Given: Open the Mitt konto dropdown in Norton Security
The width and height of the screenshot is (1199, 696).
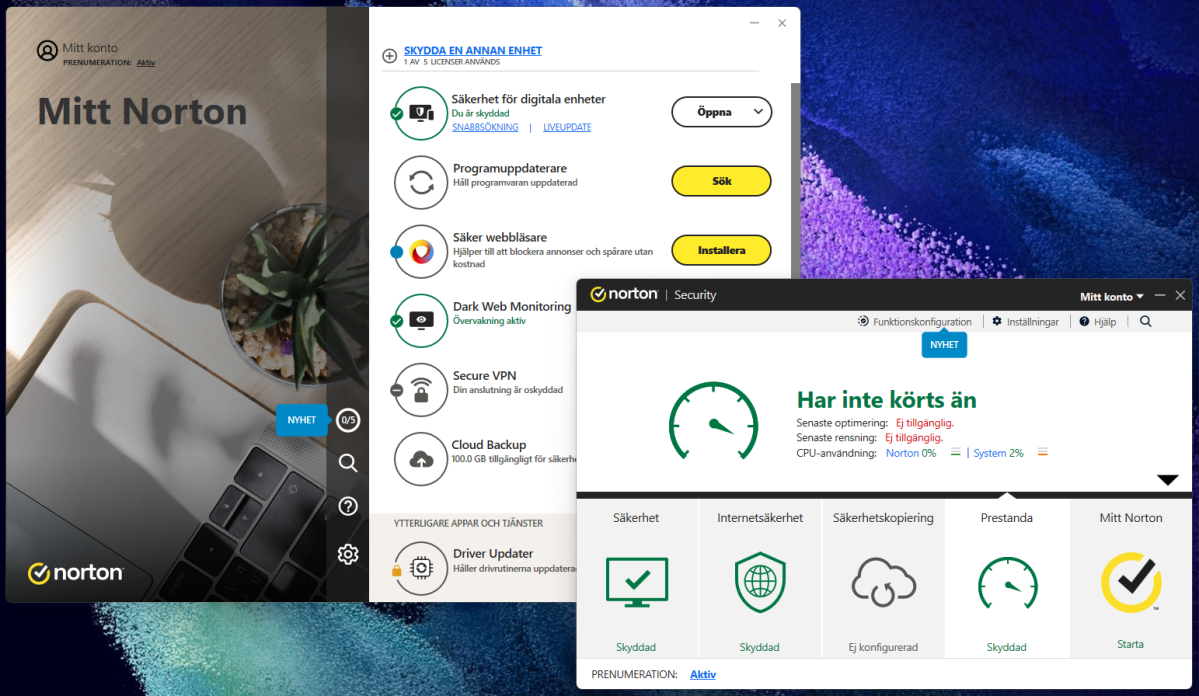Looking at the screenshot, I should [1111, 297].
